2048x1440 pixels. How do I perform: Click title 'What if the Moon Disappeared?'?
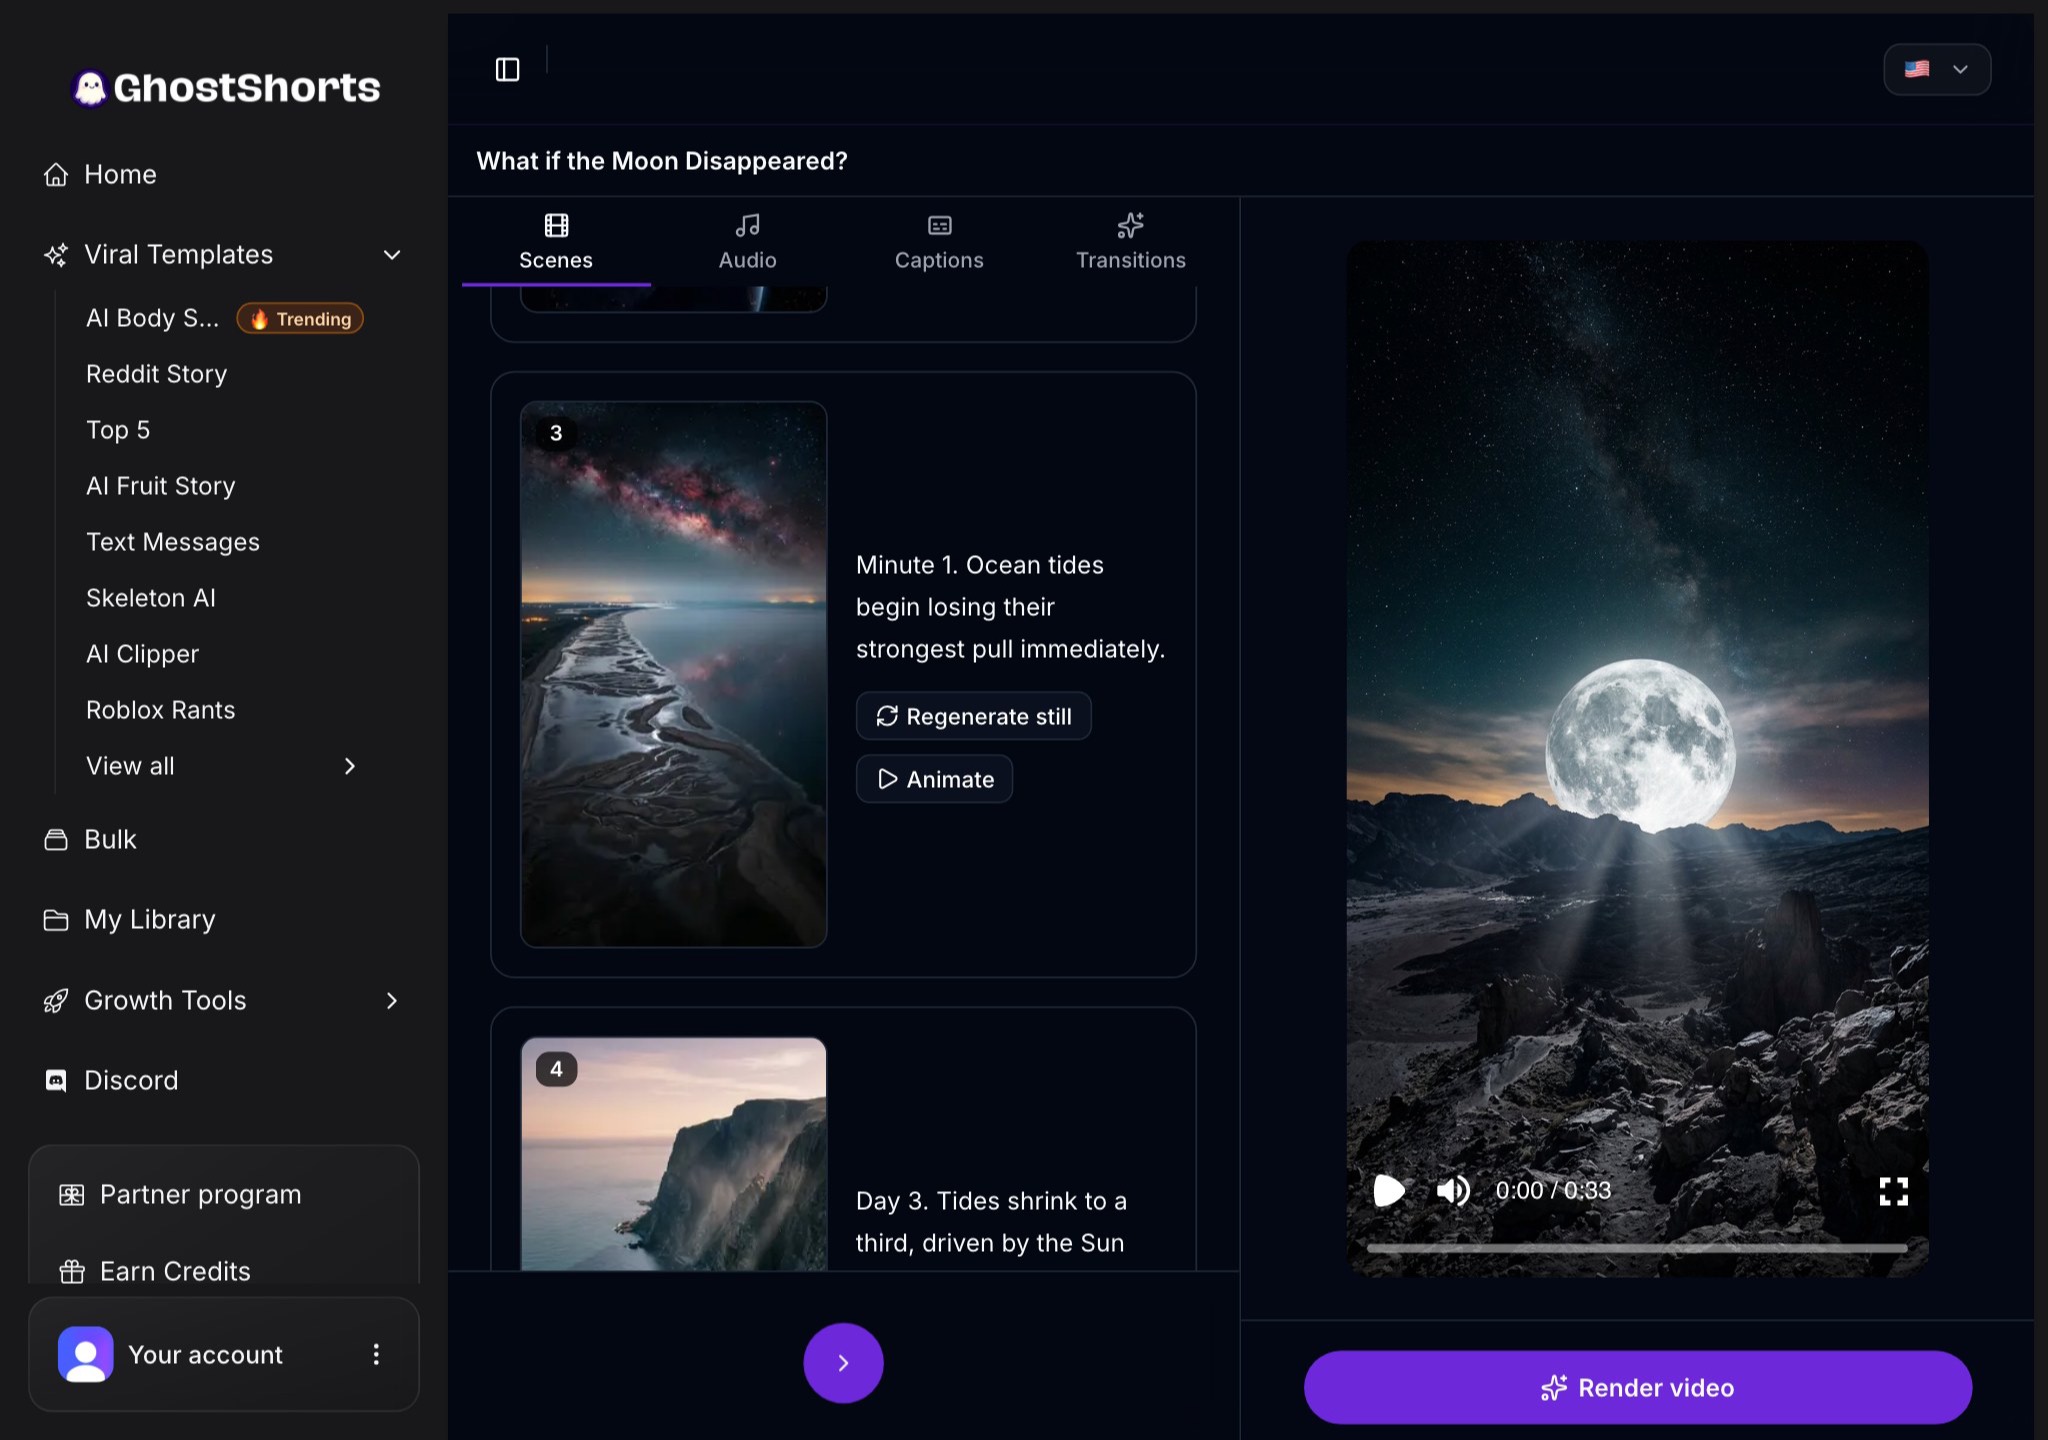tap(662, 162)
